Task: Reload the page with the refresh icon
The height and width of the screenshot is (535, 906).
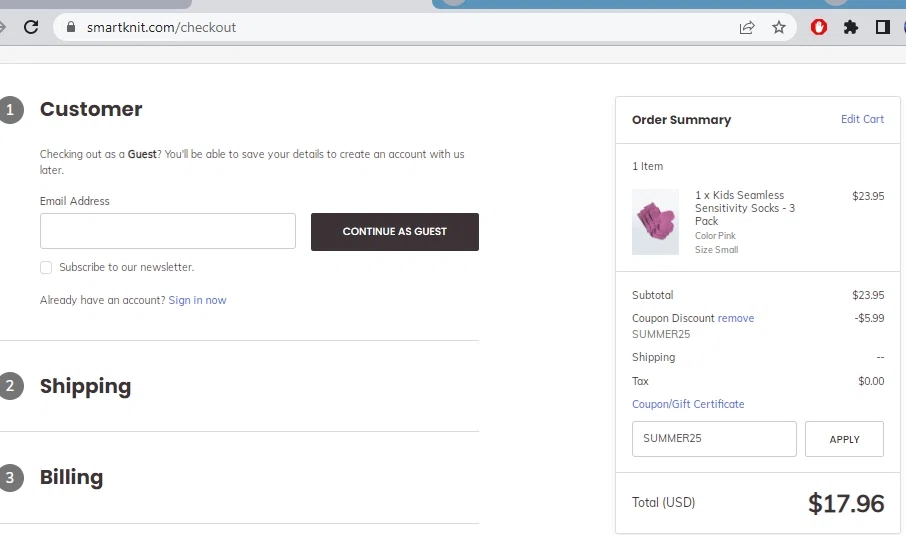Action: [x=31, y=27]
